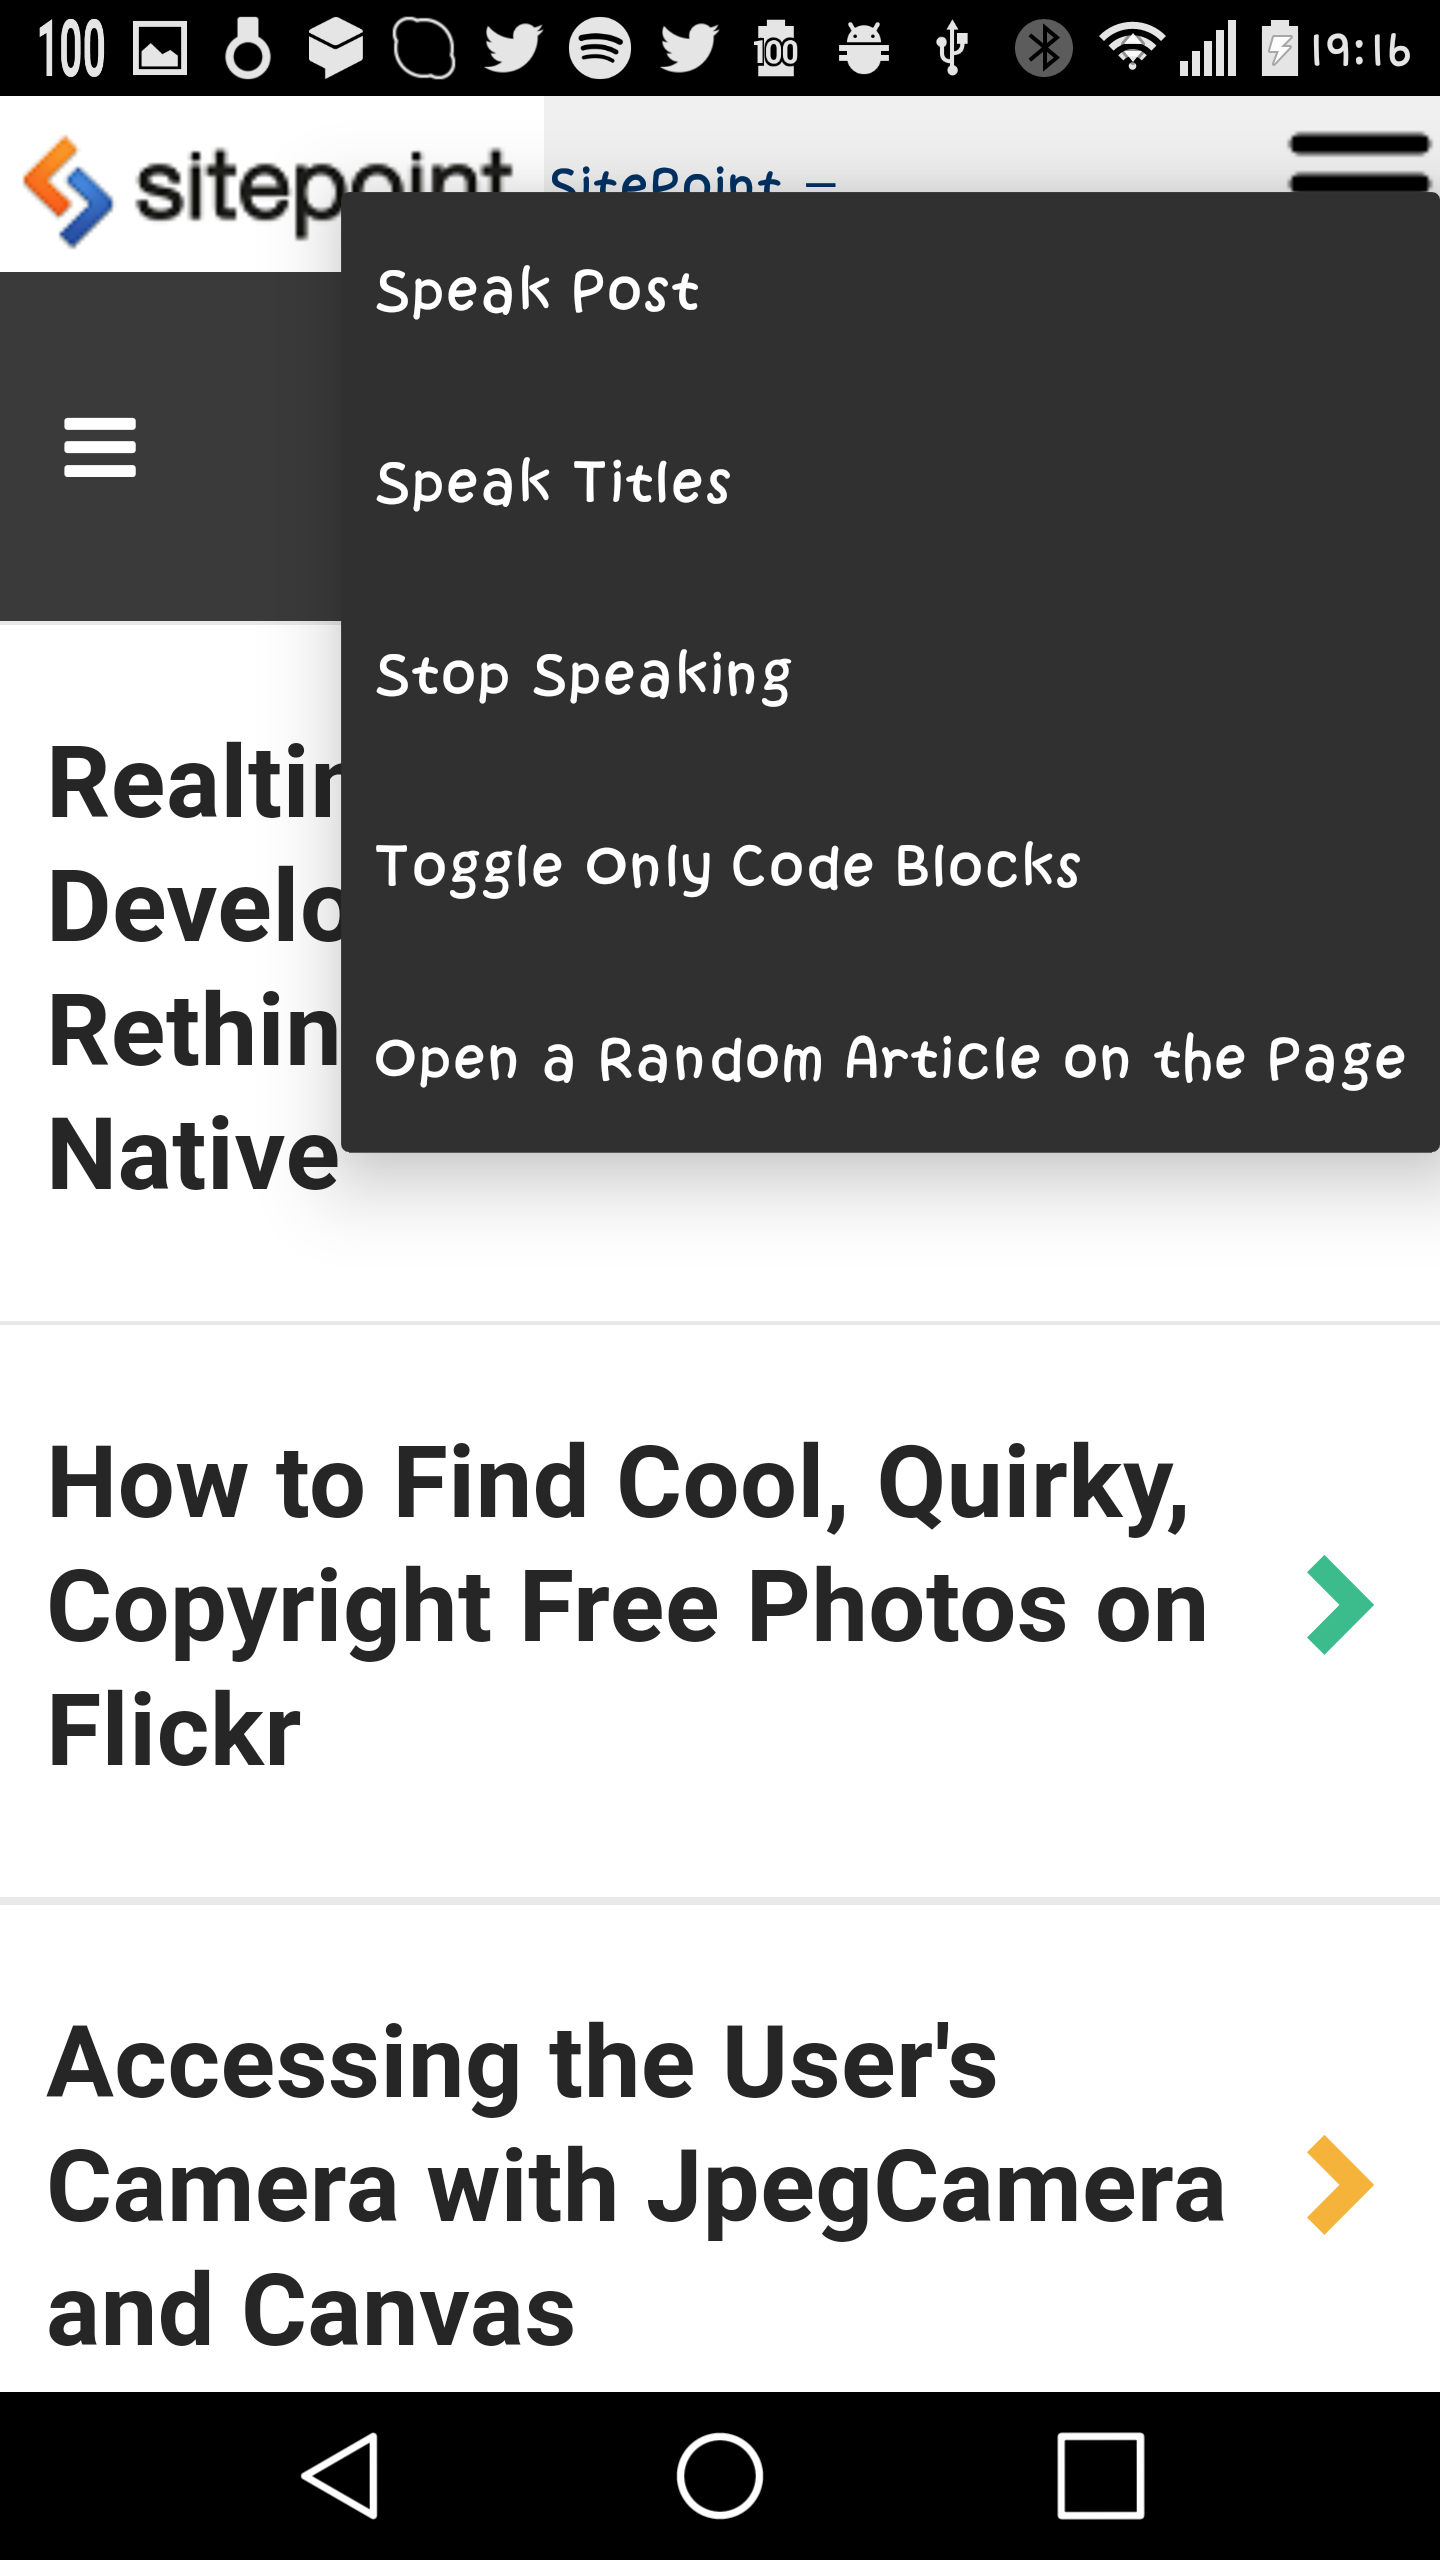
Task: Open the white menu icon in dark bar
Action: point(100,447)
